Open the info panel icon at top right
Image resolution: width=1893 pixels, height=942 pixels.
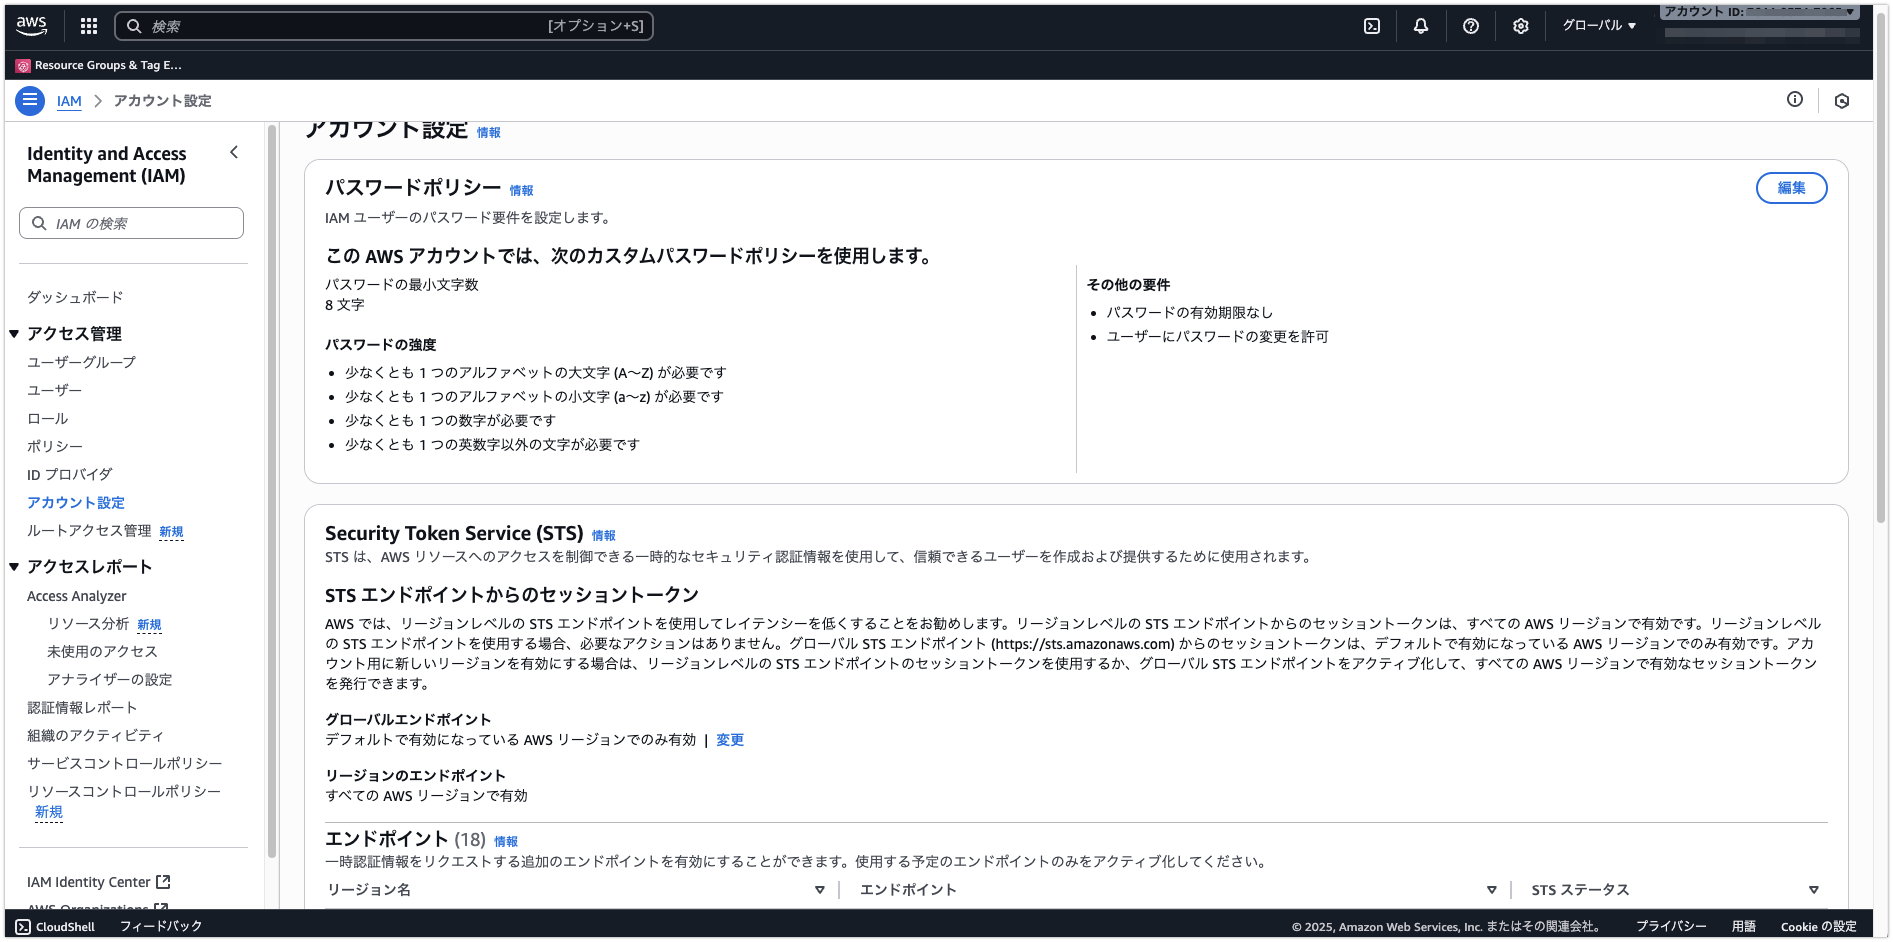click(1795, 99)
